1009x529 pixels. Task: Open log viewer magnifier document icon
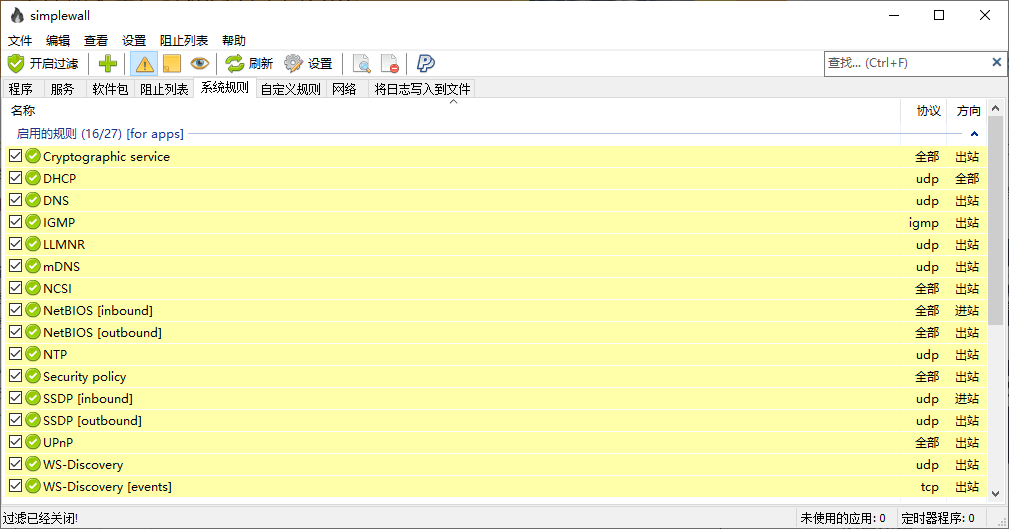click(362, 64)
